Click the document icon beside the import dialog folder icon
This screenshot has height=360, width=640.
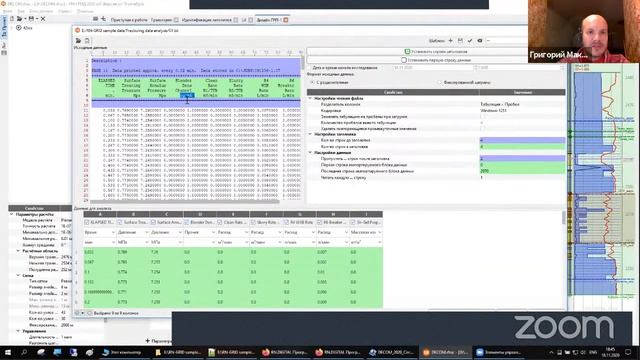pos(87,40)
